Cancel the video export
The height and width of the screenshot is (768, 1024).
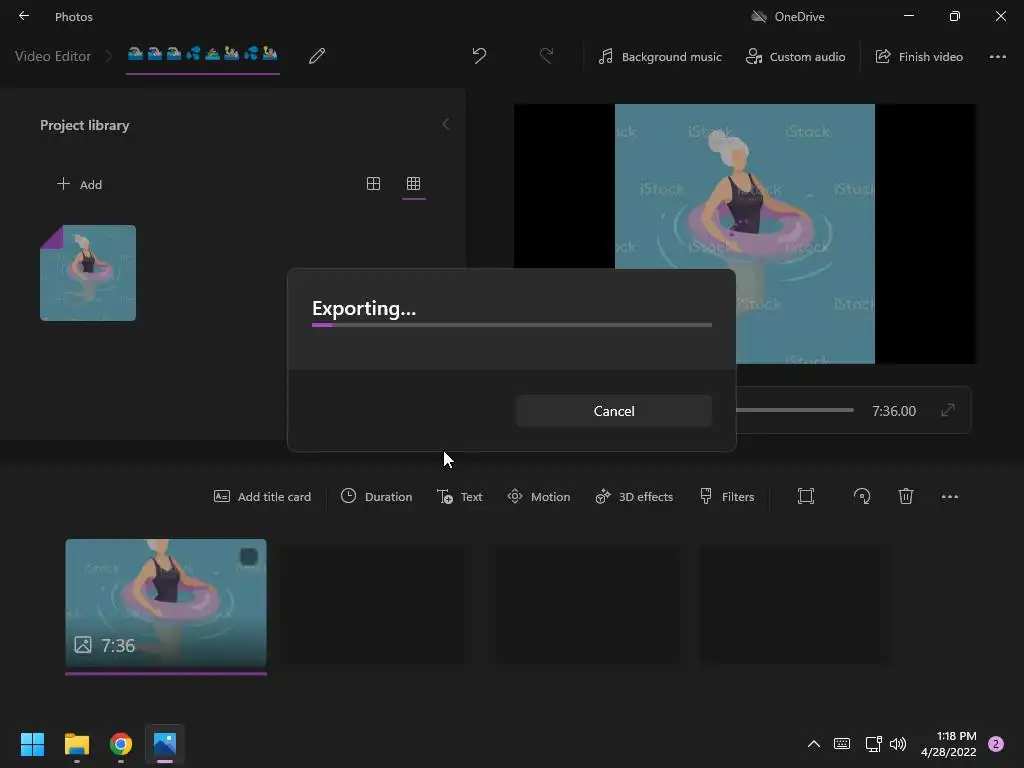[x=613, y=411]
